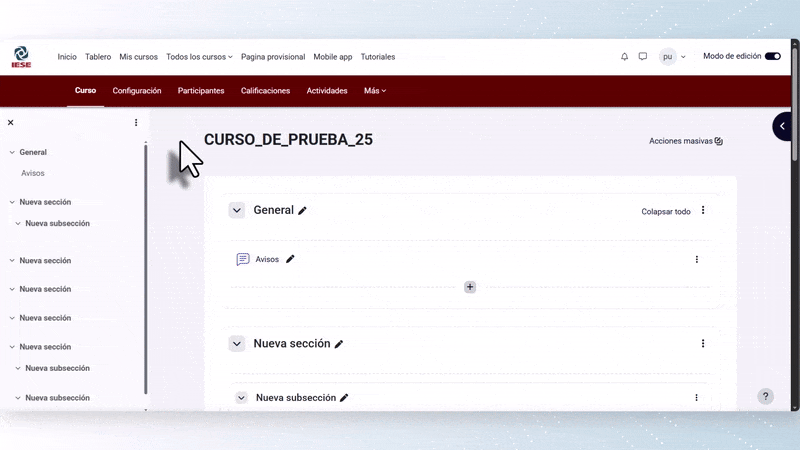Select the Curso tab

[x=85, y=90]
